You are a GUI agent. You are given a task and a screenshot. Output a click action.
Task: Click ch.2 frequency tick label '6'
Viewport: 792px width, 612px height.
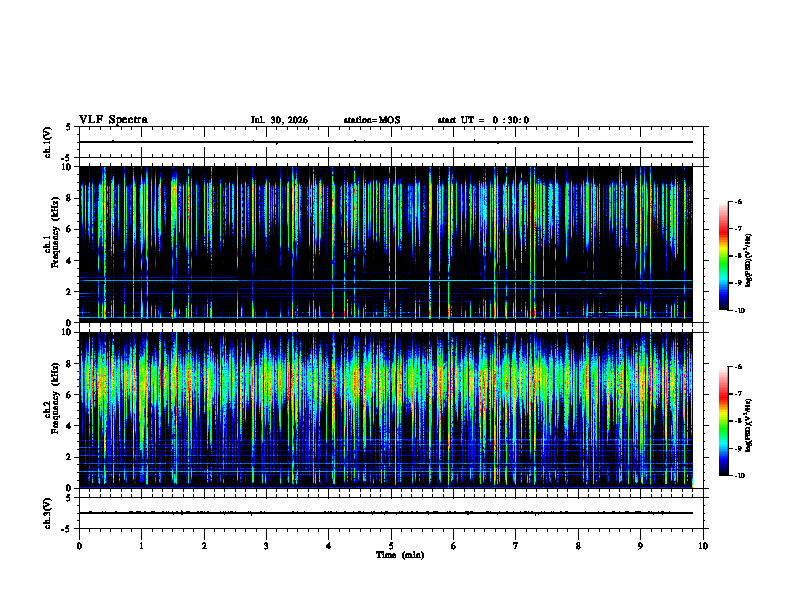(70, 395)
